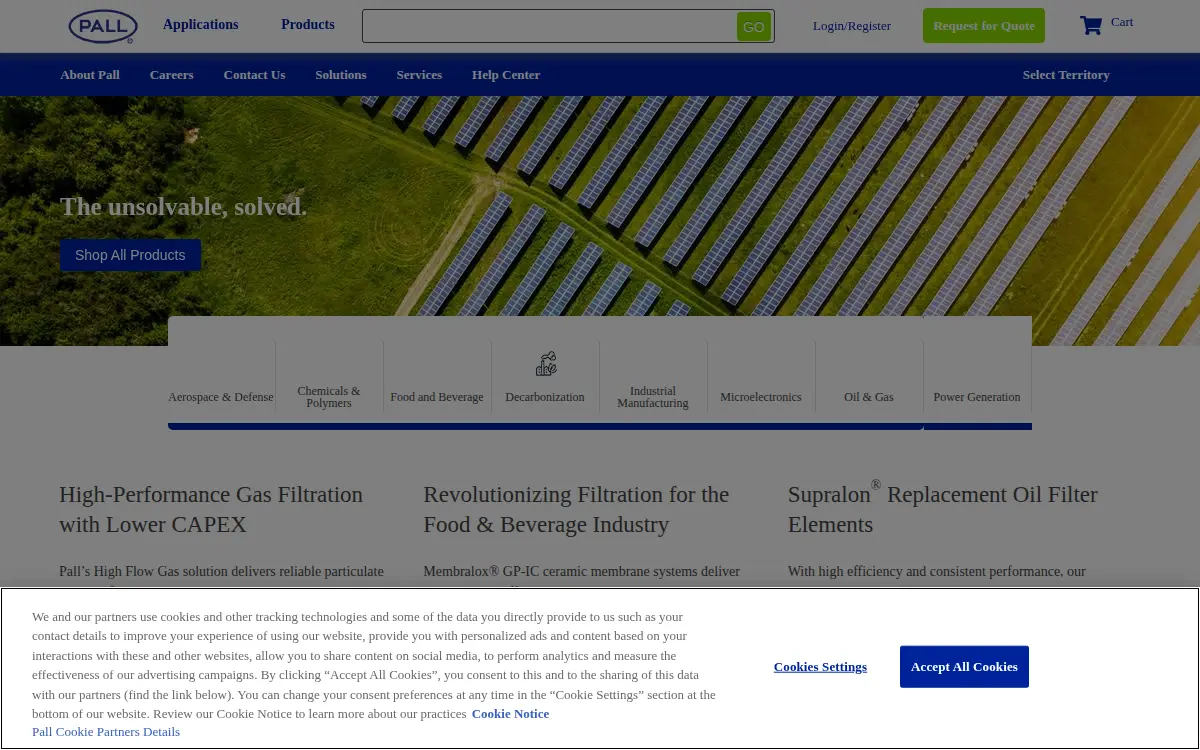This screenshot has height=750, width=1200.
Task: Open the Help Center
Action: tap(506, 75)
